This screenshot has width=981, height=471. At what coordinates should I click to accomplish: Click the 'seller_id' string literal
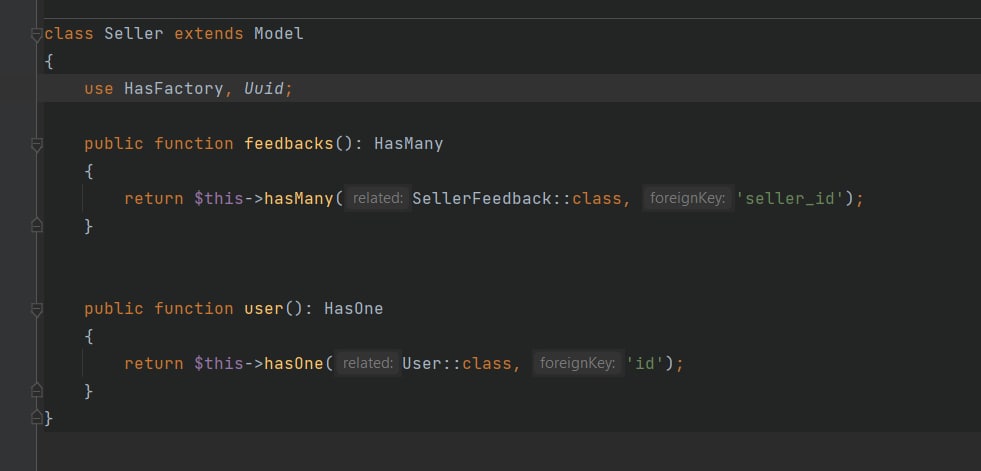[790, 198]
